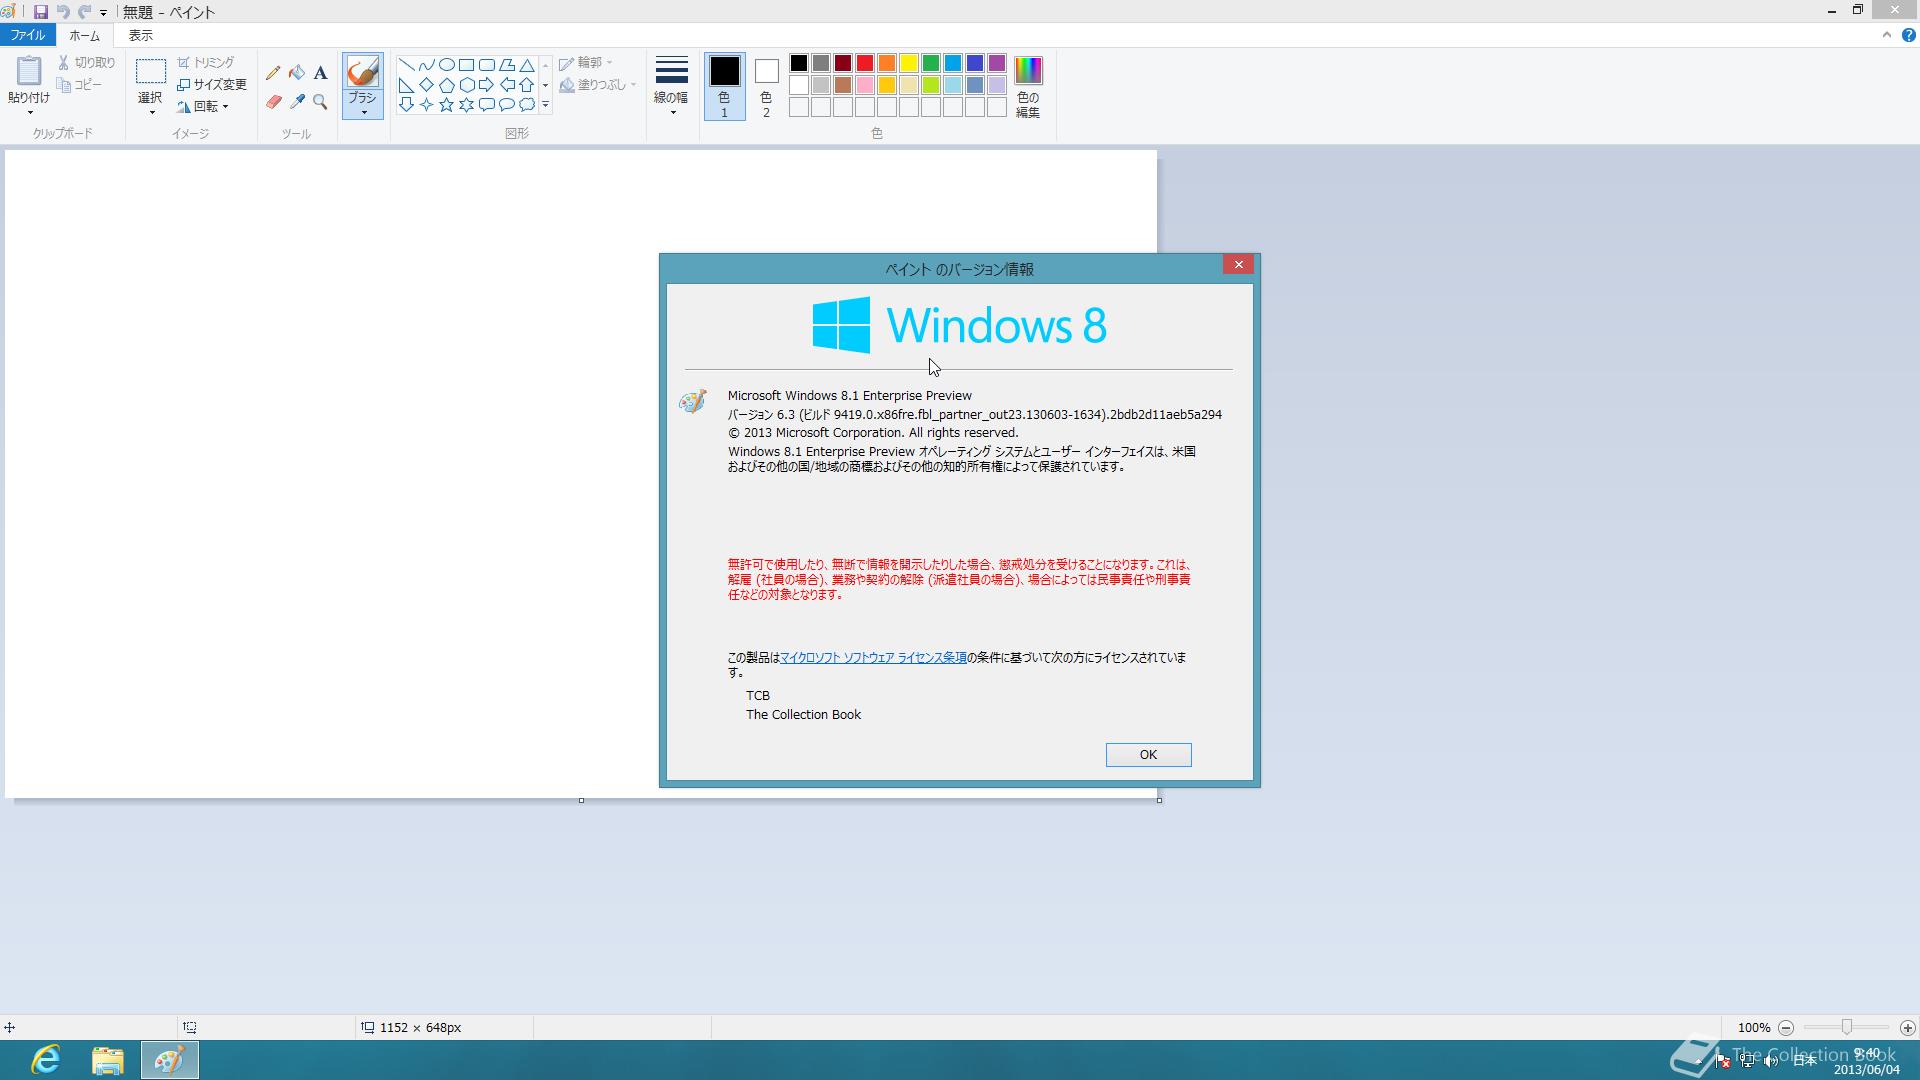The image size is (1920, 1080).
Task: Expand the shapes gallery More button
Action: [545, 104]
